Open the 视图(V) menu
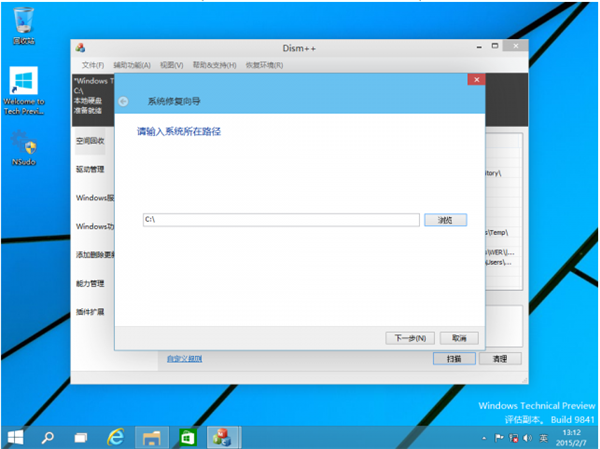The width and height of the screenshot is (600, 449). click(171, 65)
